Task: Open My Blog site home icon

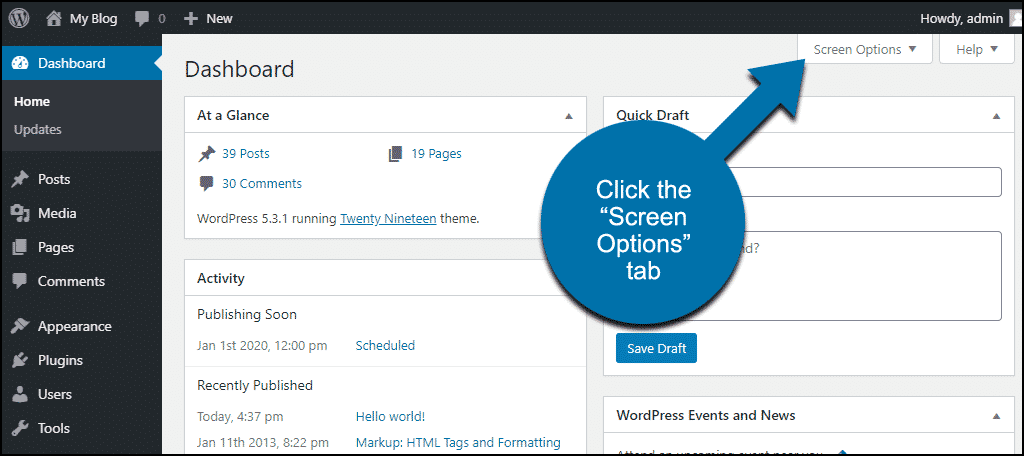Action: click(x=53, y=18)
